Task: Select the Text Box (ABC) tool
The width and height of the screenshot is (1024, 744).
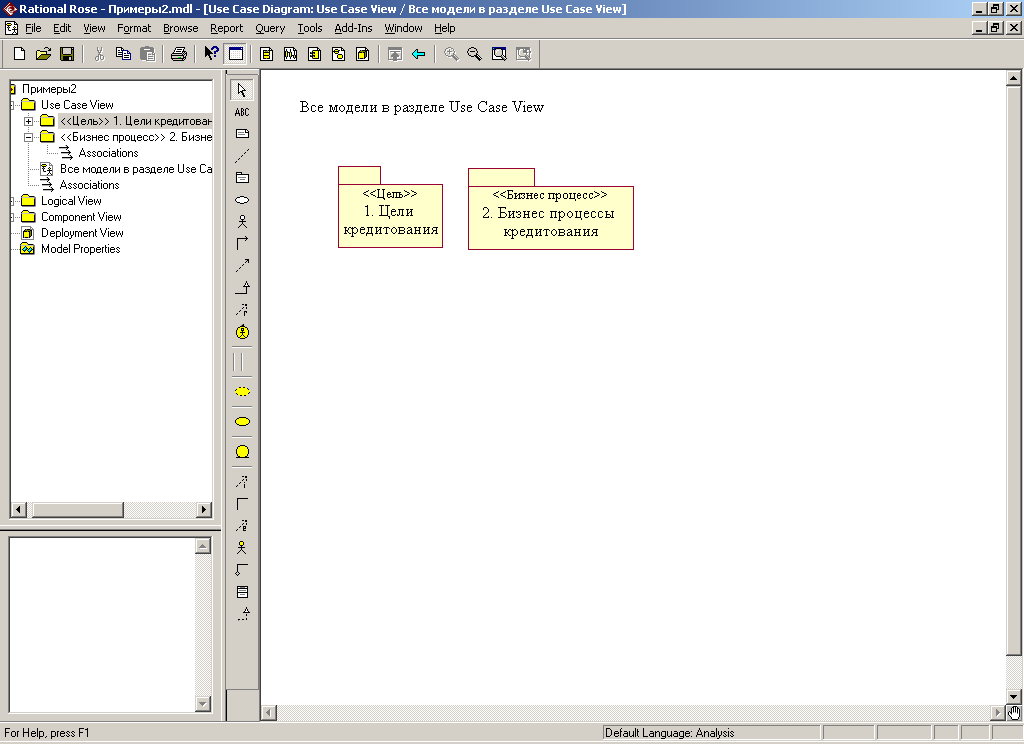Action: click(242, 112)
